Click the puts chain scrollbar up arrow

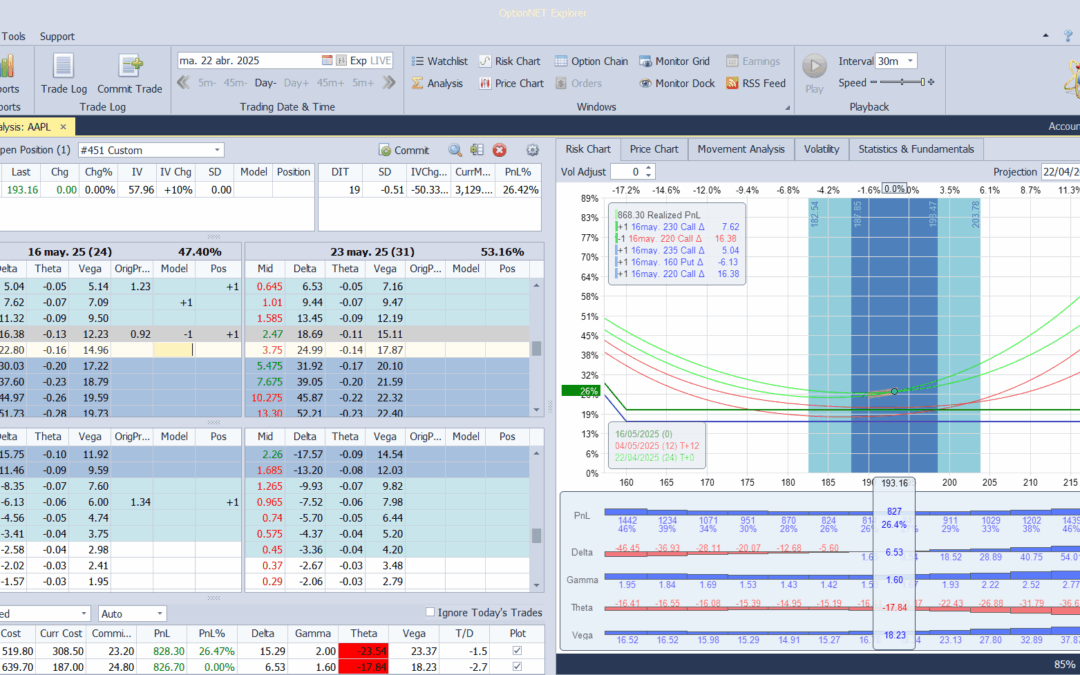pyautogui.click(x=537, y=453)
